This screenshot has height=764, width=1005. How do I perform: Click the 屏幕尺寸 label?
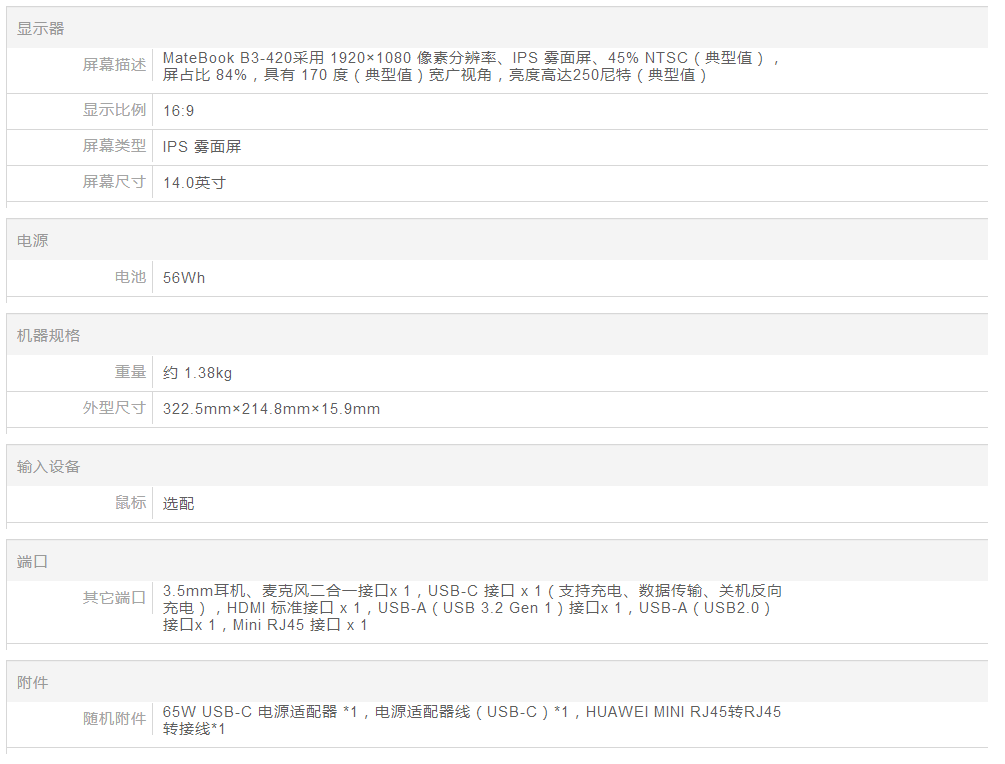pos(114,182)
